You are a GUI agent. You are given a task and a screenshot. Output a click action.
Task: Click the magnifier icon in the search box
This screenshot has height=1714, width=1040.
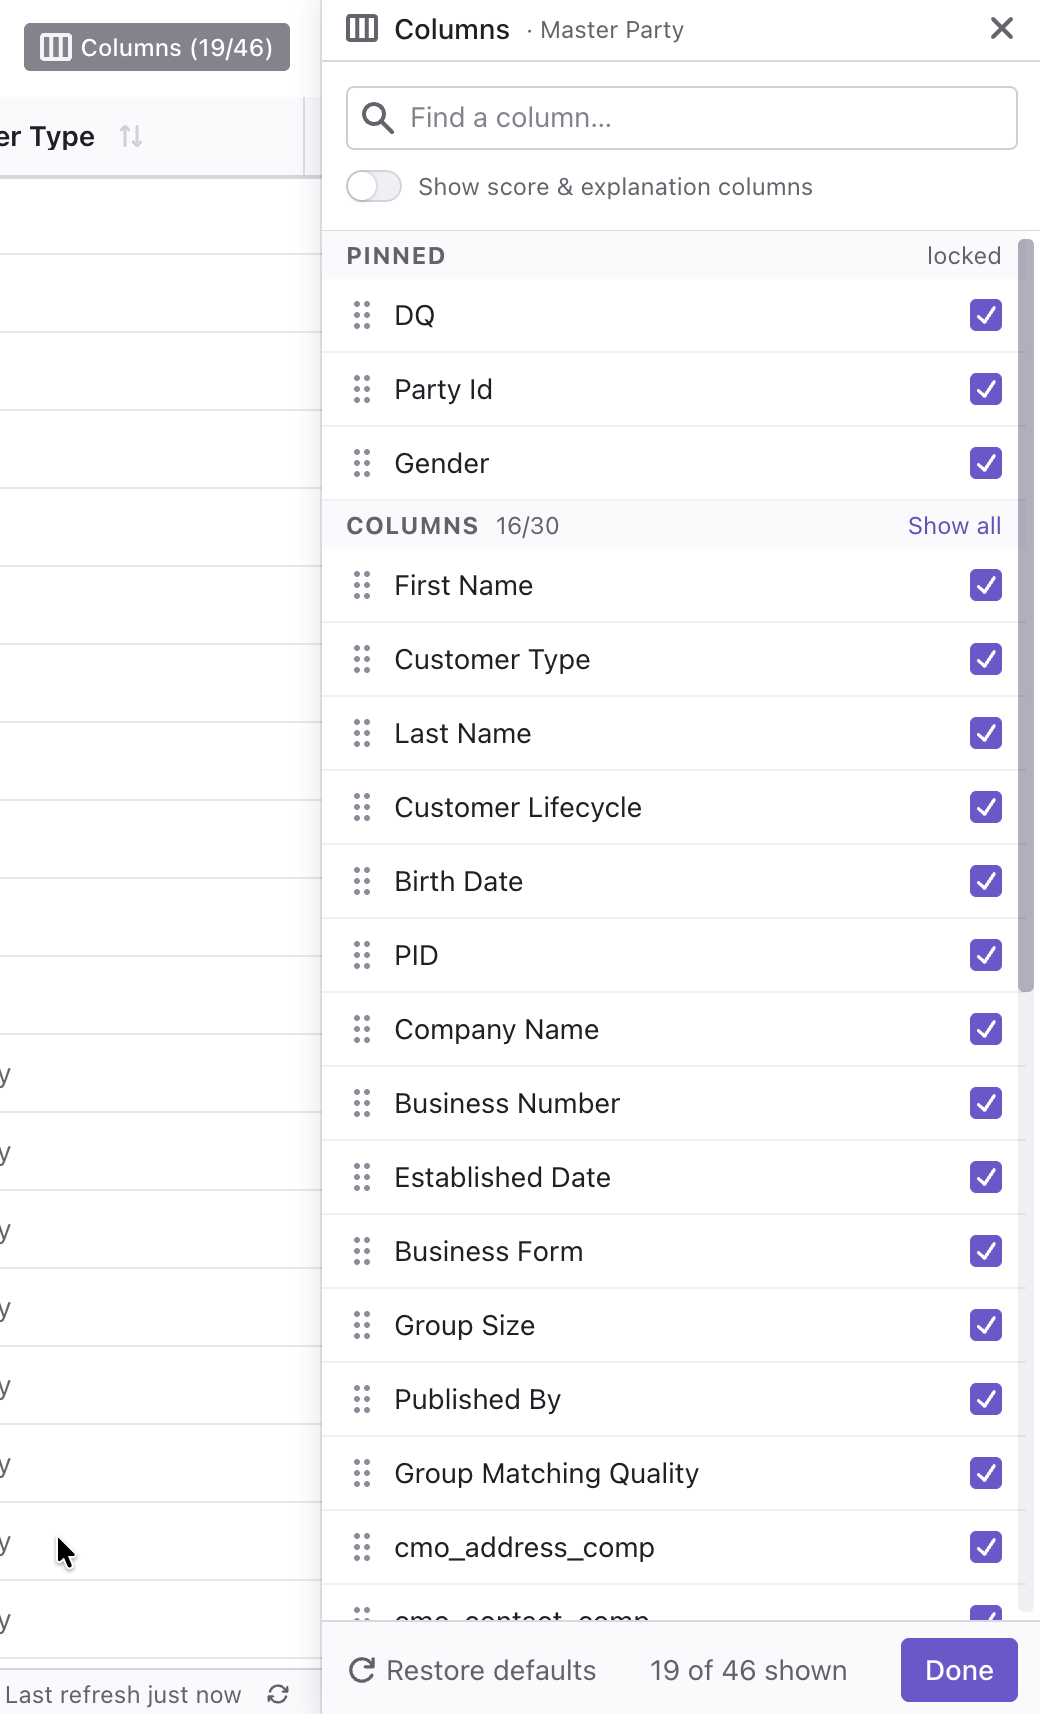(x=377, y=118)
